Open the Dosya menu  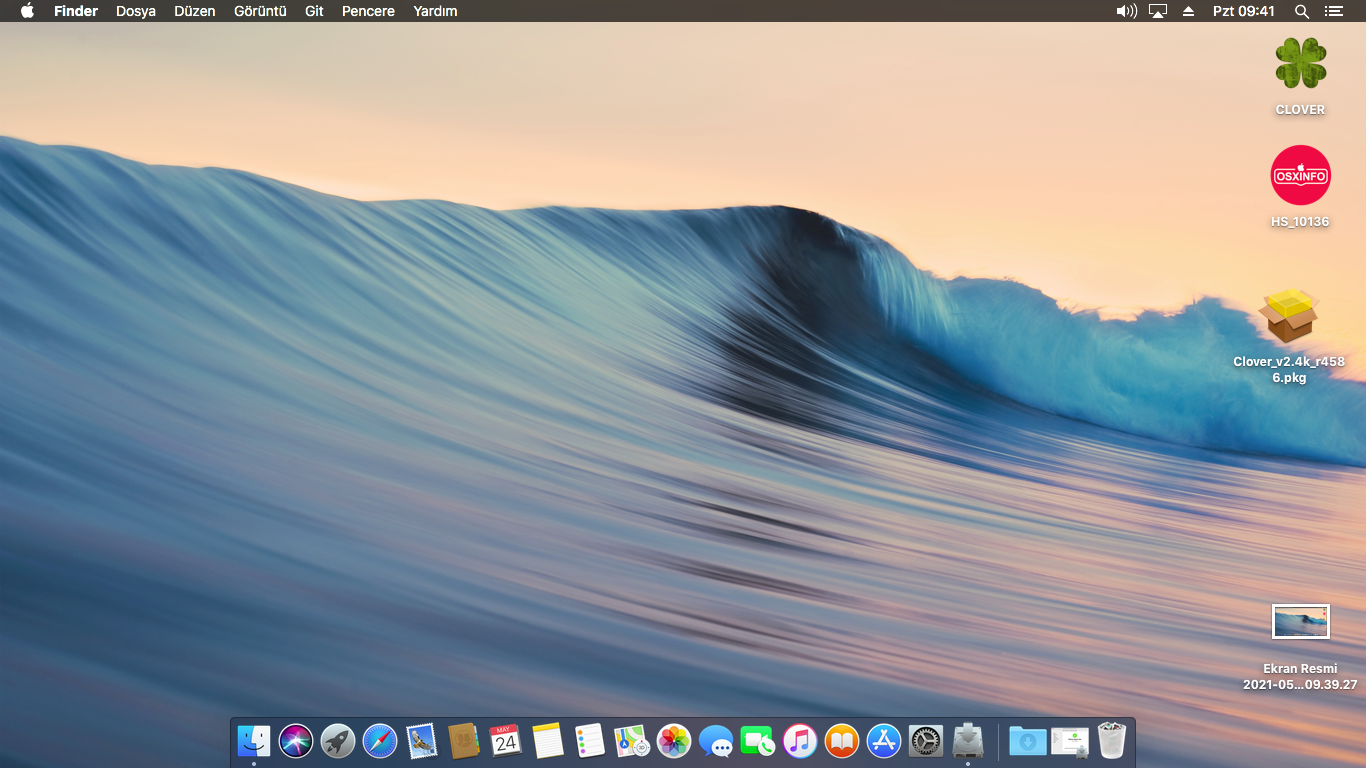click(x=136, y=11)
